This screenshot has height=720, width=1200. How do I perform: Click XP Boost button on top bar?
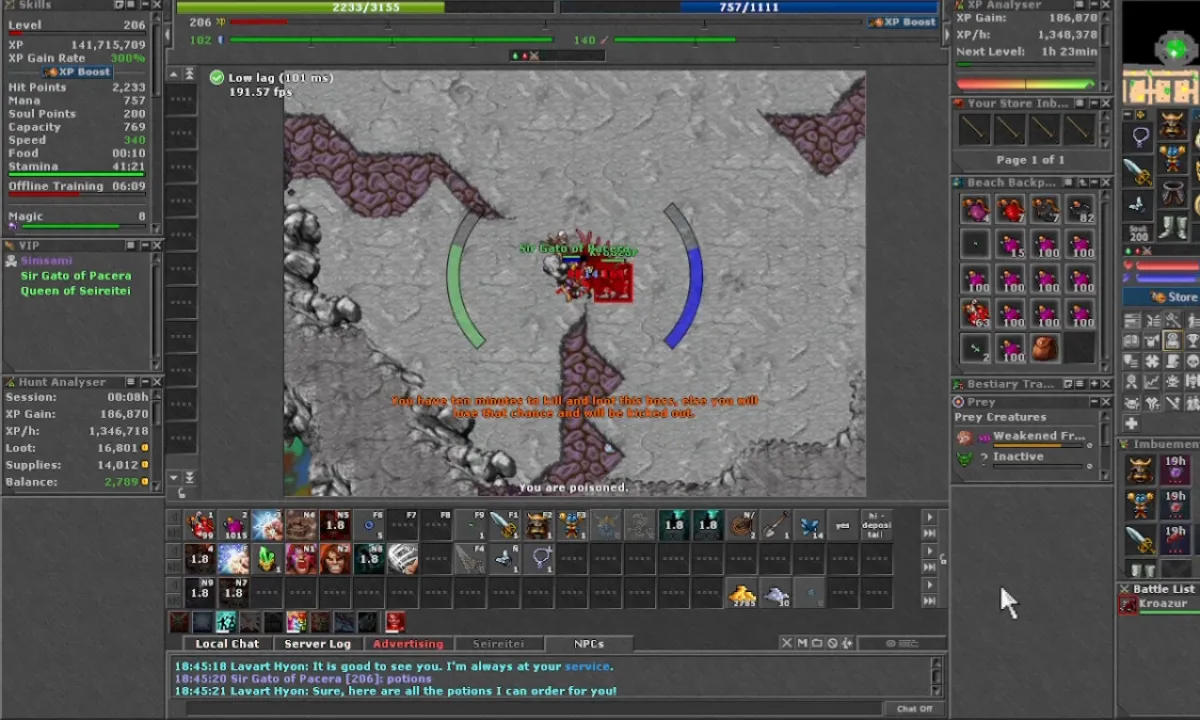(x=902, y=22)
